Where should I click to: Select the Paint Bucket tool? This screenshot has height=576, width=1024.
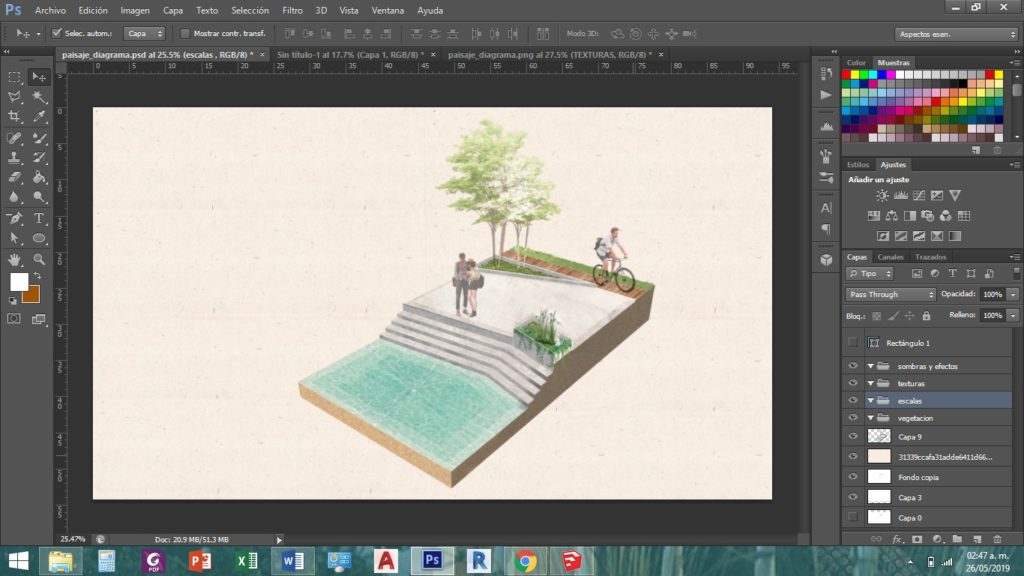tap(39, 177)
